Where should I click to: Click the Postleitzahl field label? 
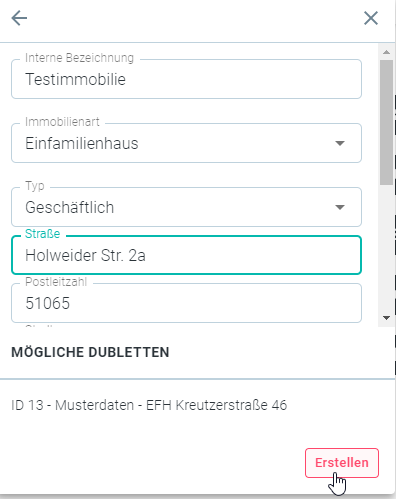click(56, 282)
